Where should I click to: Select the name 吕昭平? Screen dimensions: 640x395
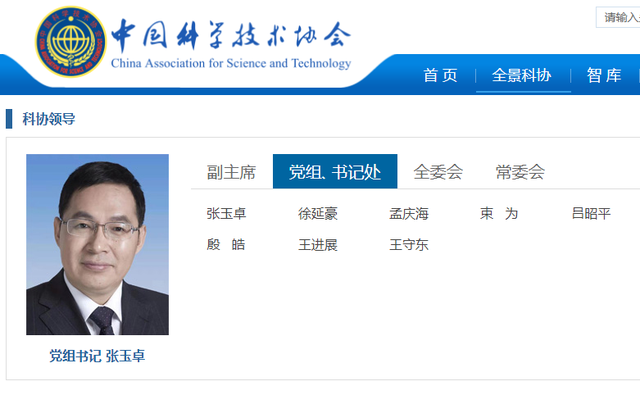point(591,213)
